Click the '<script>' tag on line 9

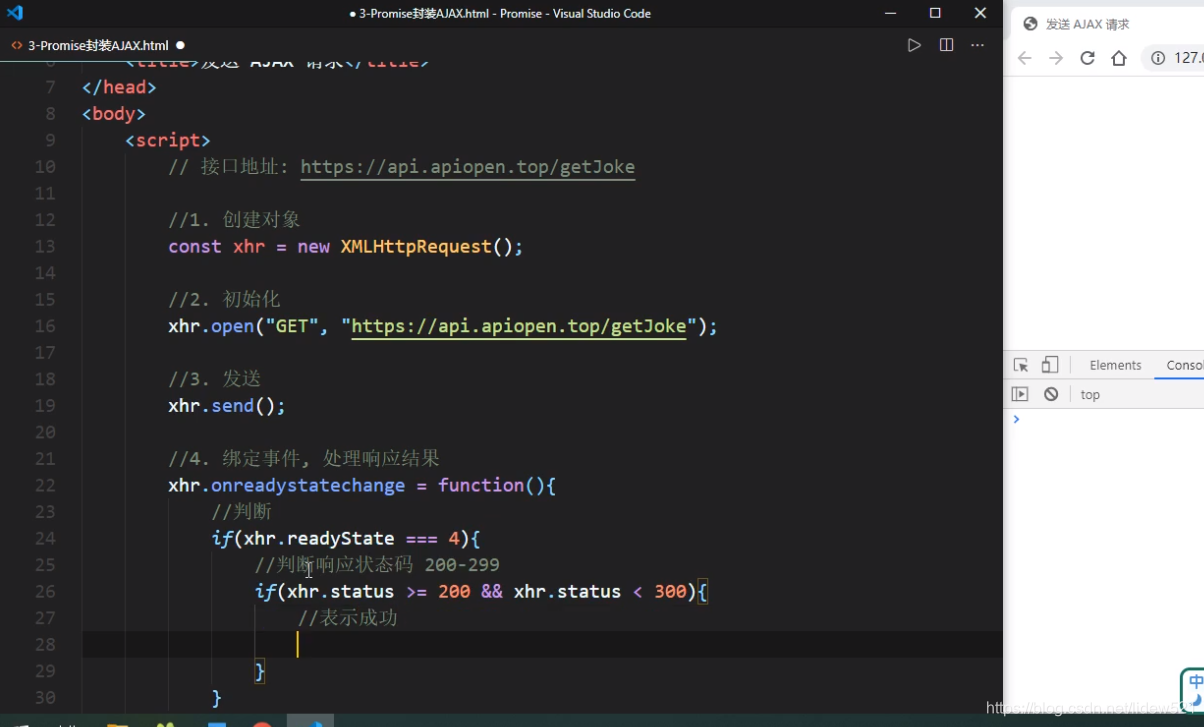click(x=168, y=140)
